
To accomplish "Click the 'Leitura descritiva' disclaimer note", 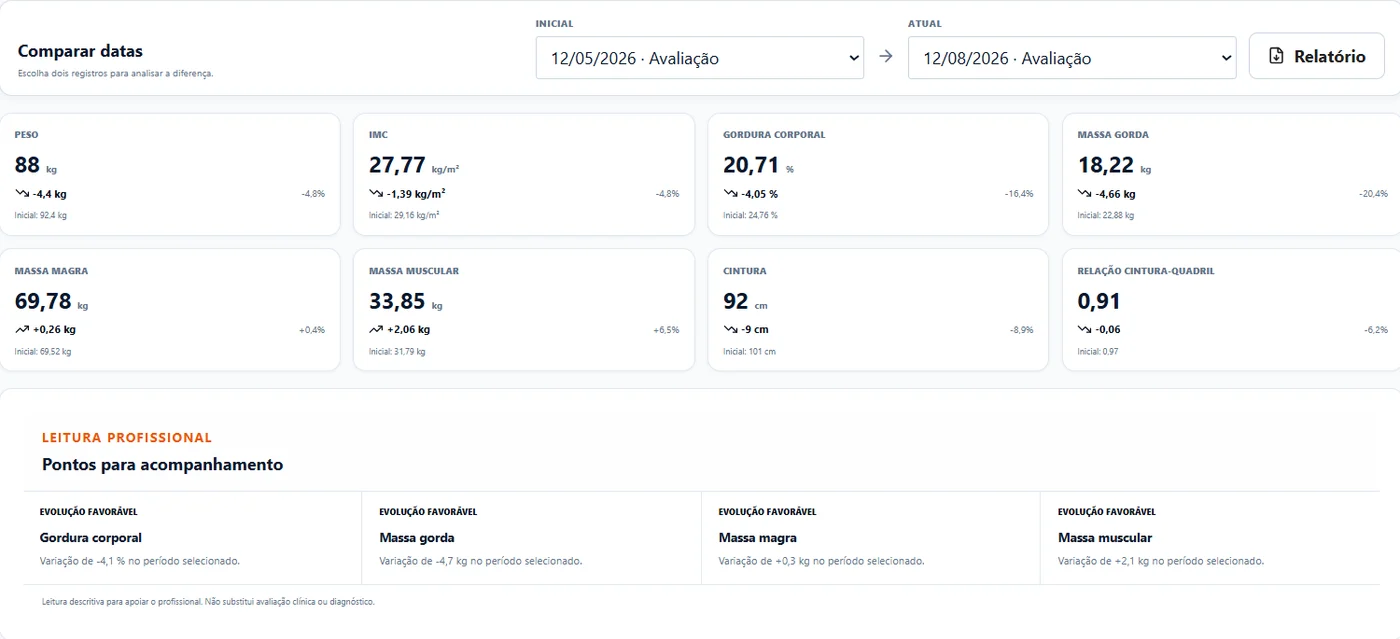I will pos(208,602).
